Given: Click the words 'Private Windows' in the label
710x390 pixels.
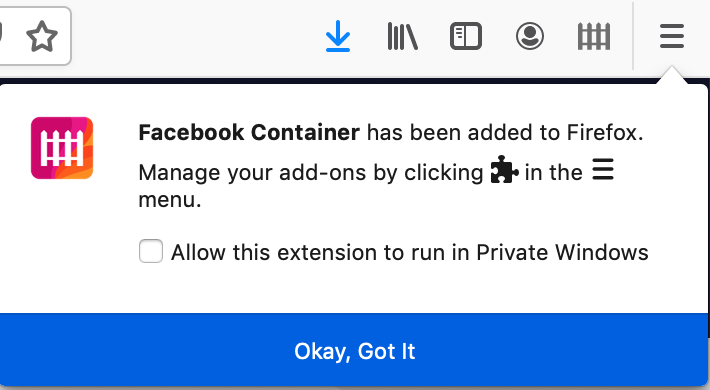Looking at the screenshot, I should (x=562, y=252).
